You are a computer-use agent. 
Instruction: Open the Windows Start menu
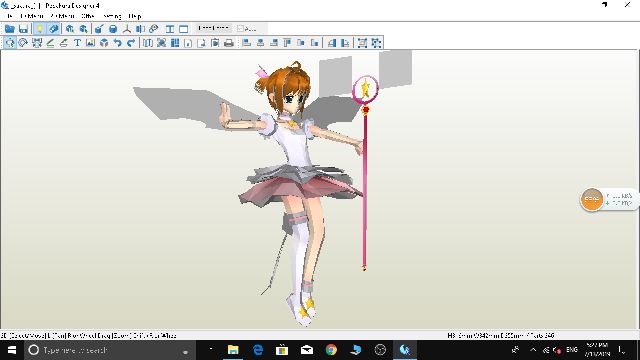(12, 350)
